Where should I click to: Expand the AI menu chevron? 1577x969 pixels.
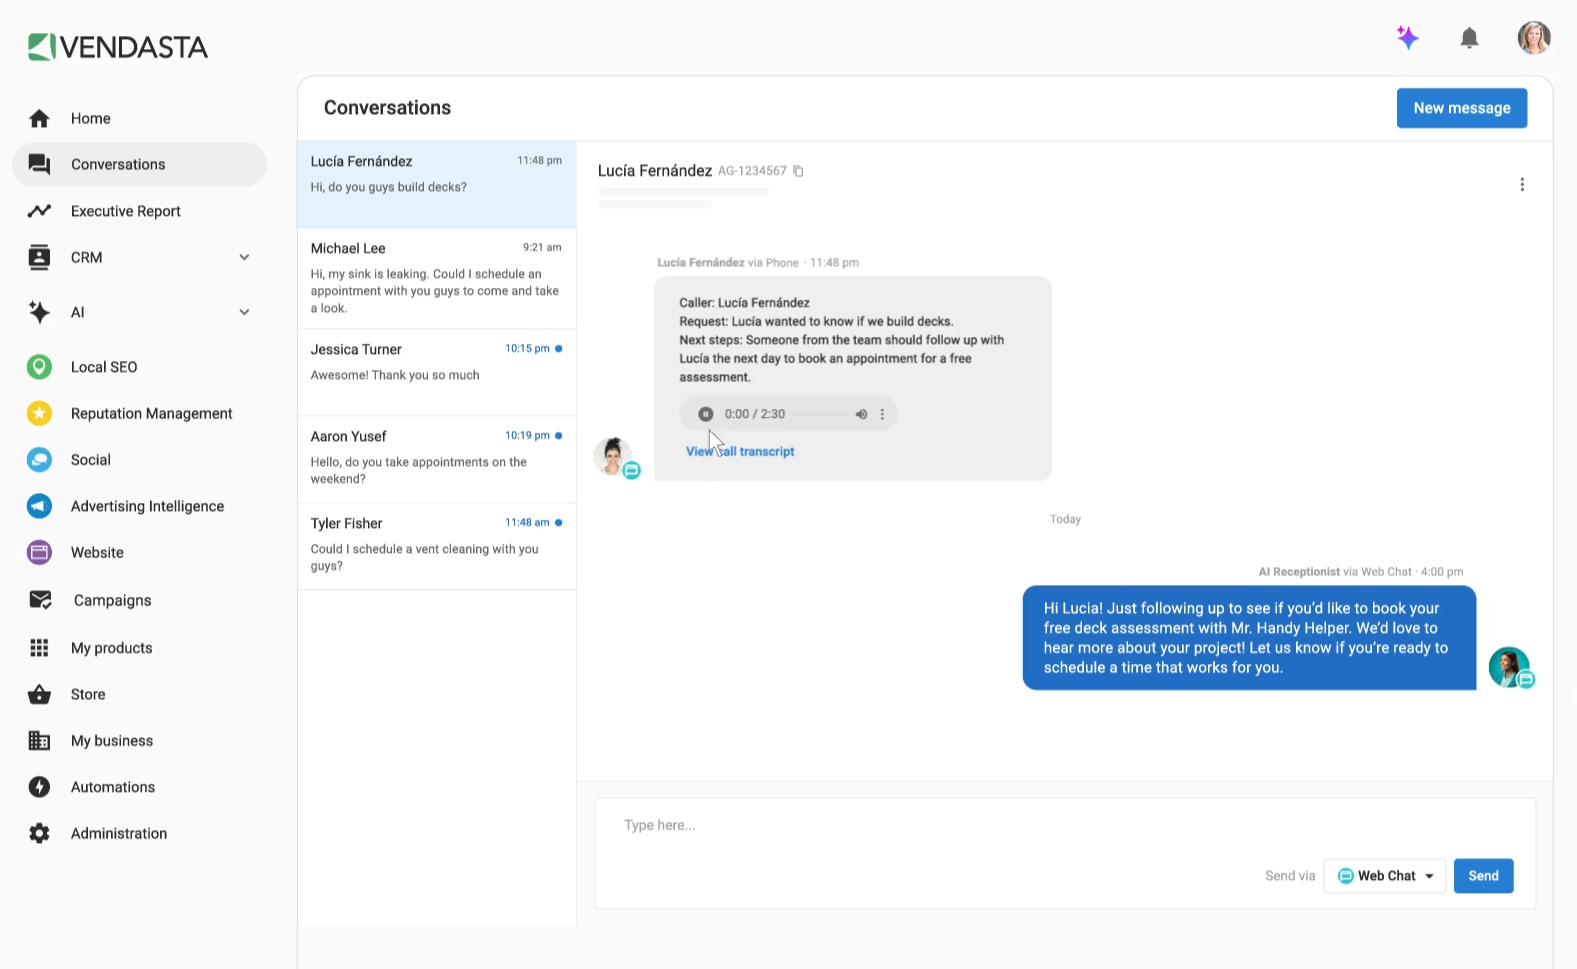click(244, 312)
